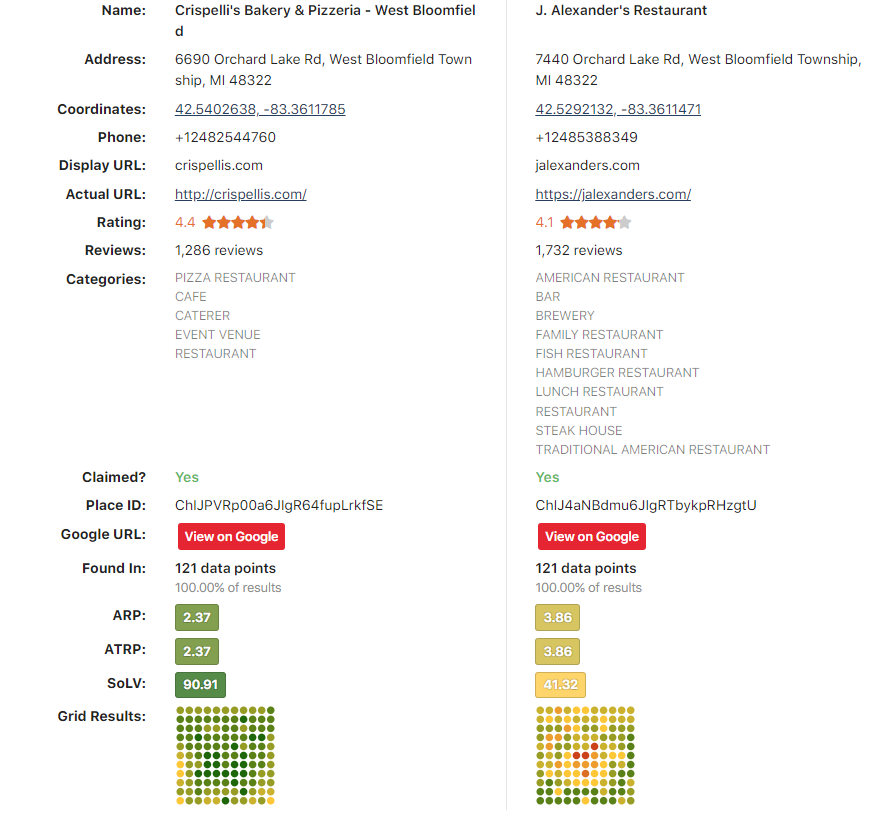This screenshot has height=814, width=873.
Task: Click J. Alexander's View on Google button
Action: [592, 536]
